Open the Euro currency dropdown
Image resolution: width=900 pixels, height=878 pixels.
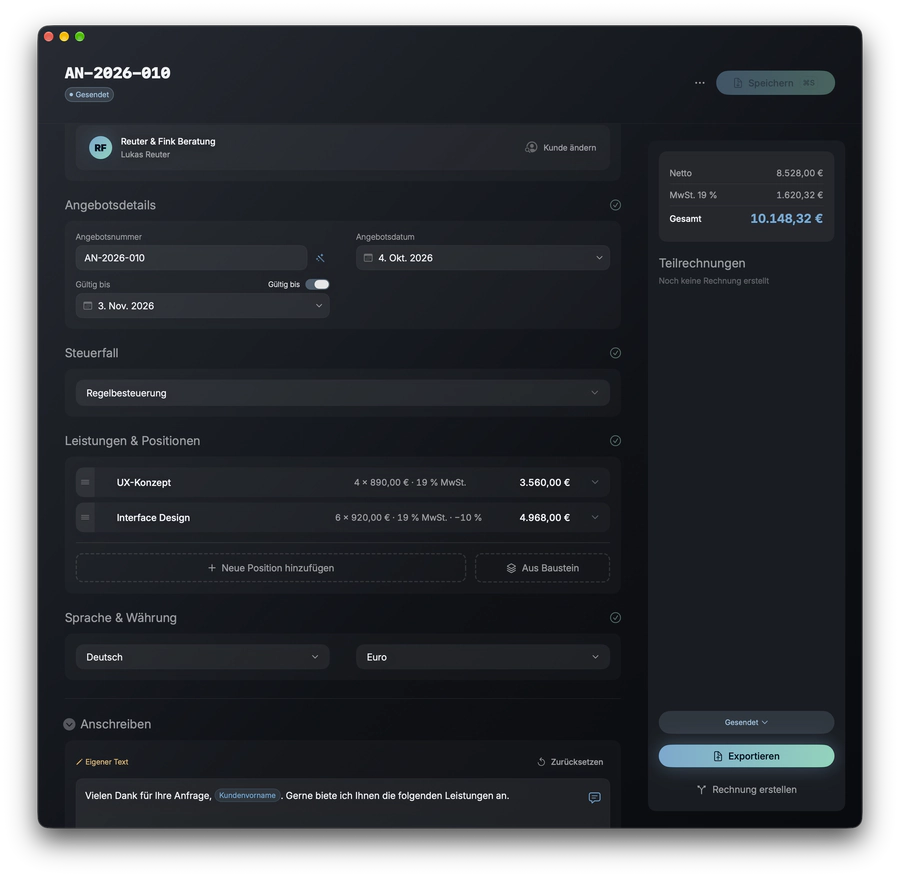483,657
